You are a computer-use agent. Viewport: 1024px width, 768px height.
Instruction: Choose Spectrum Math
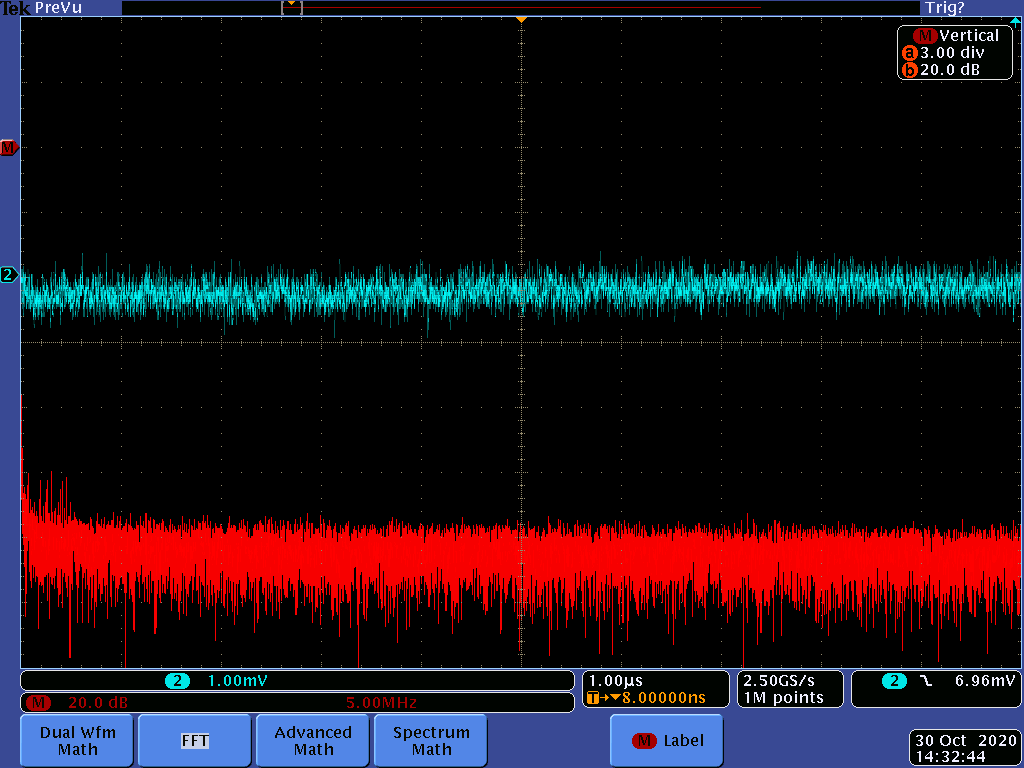coord(431,740)
